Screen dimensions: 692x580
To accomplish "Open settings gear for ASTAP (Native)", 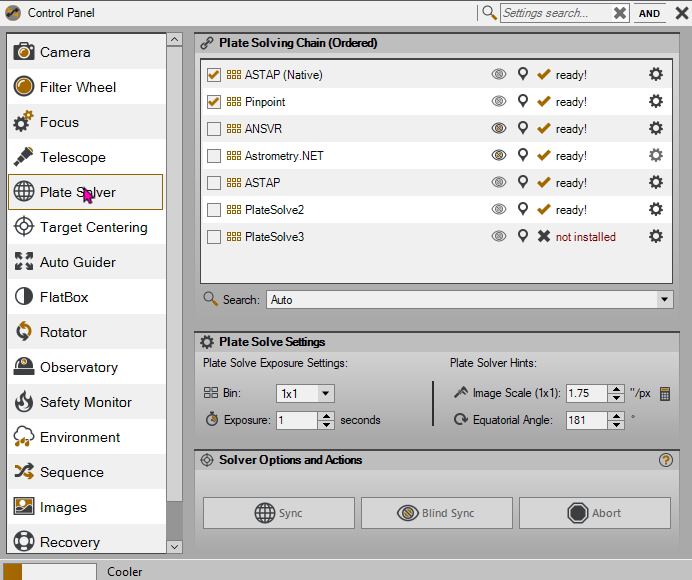I will click(656, 74).
